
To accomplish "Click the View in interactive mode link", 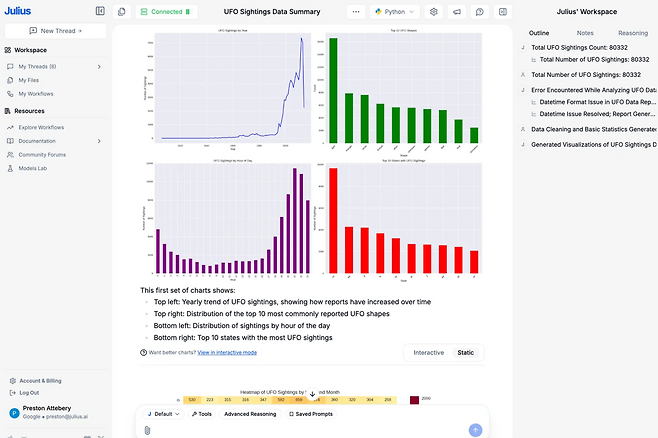I will point(226,352).
